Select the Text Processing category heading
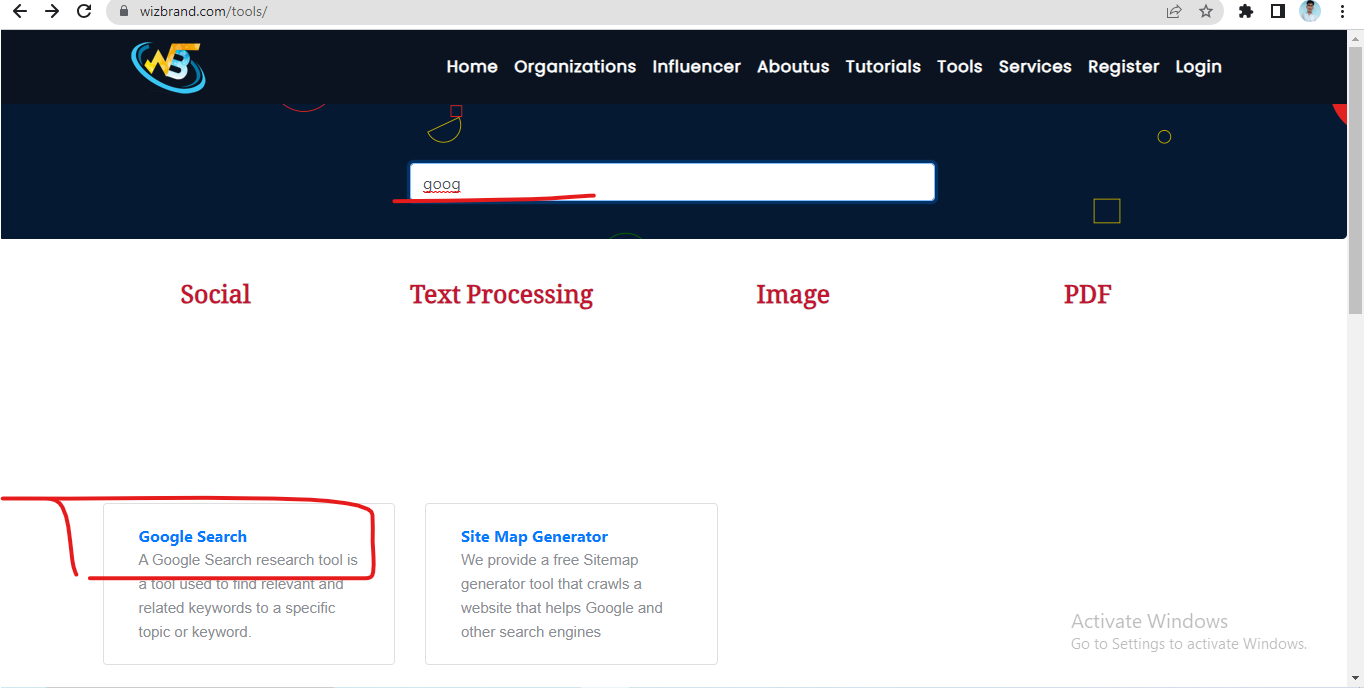 501,294
